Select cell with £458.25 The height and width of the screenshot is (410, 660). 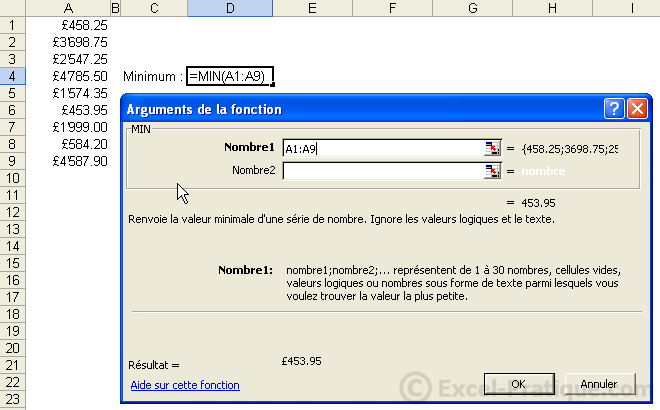tap(68, 25)
